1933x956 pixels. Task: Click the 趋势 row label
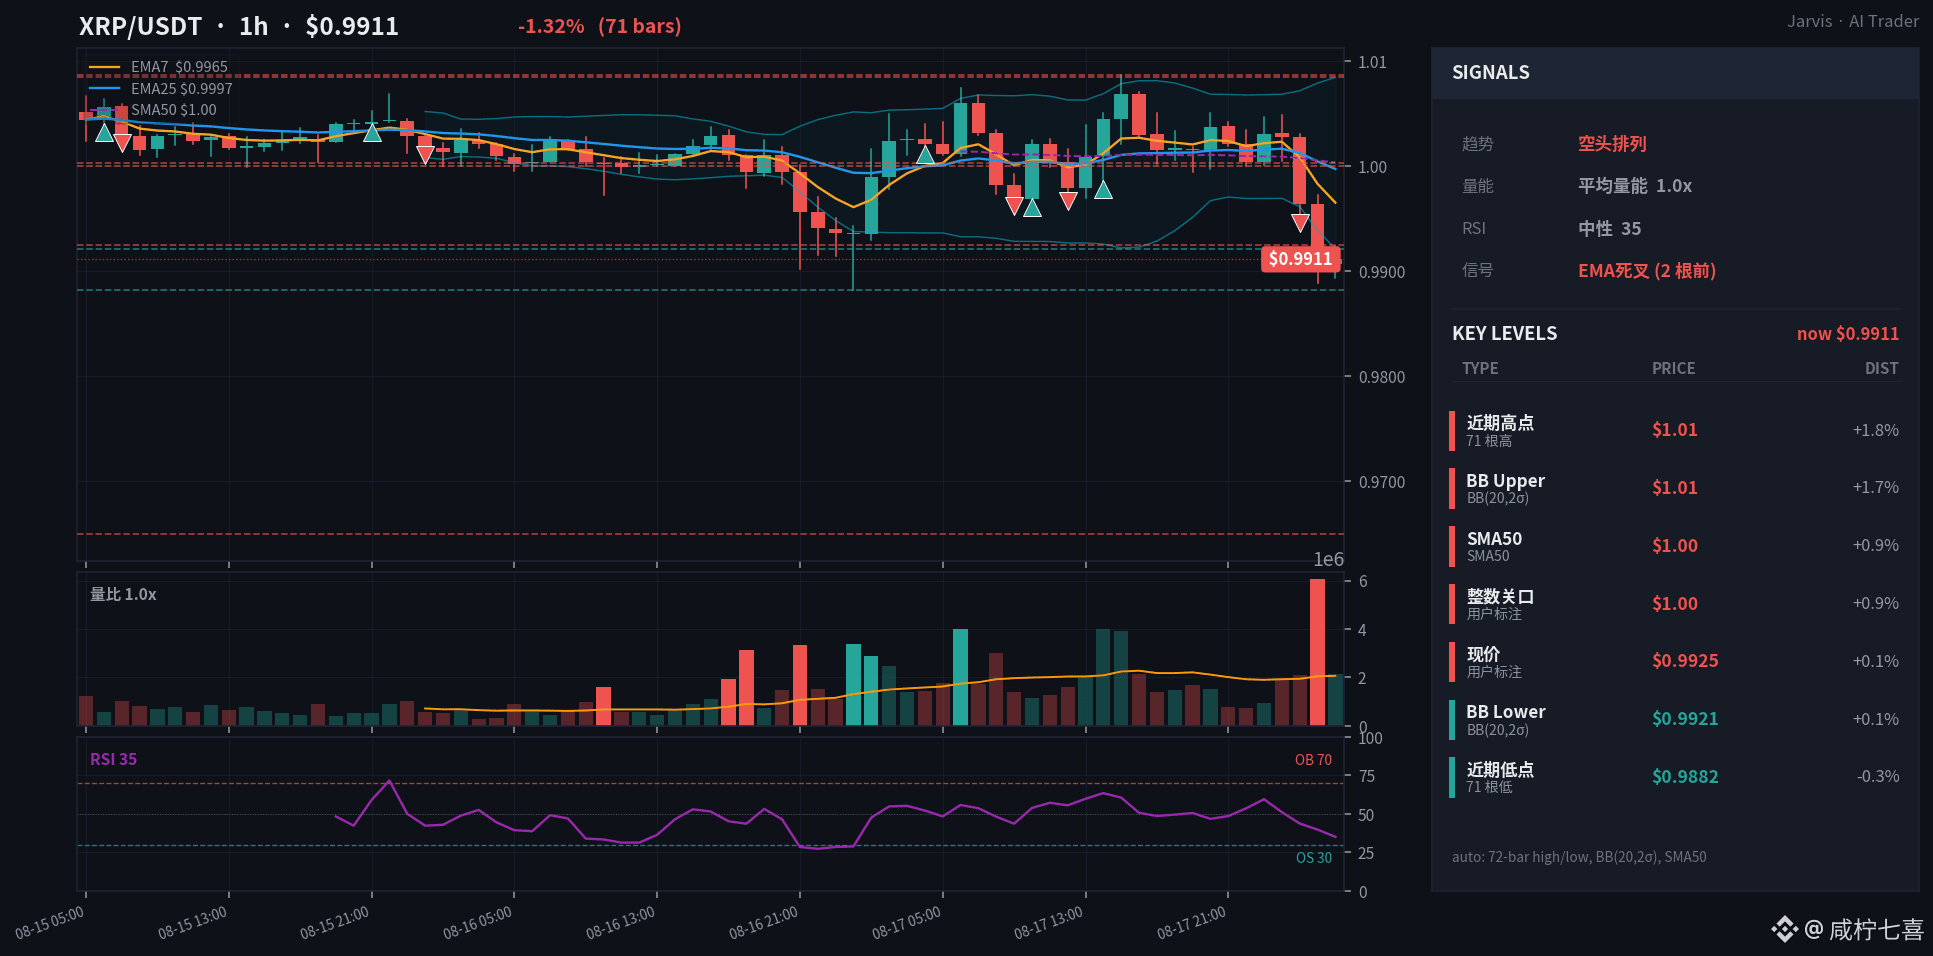[x=1477, y=144]
